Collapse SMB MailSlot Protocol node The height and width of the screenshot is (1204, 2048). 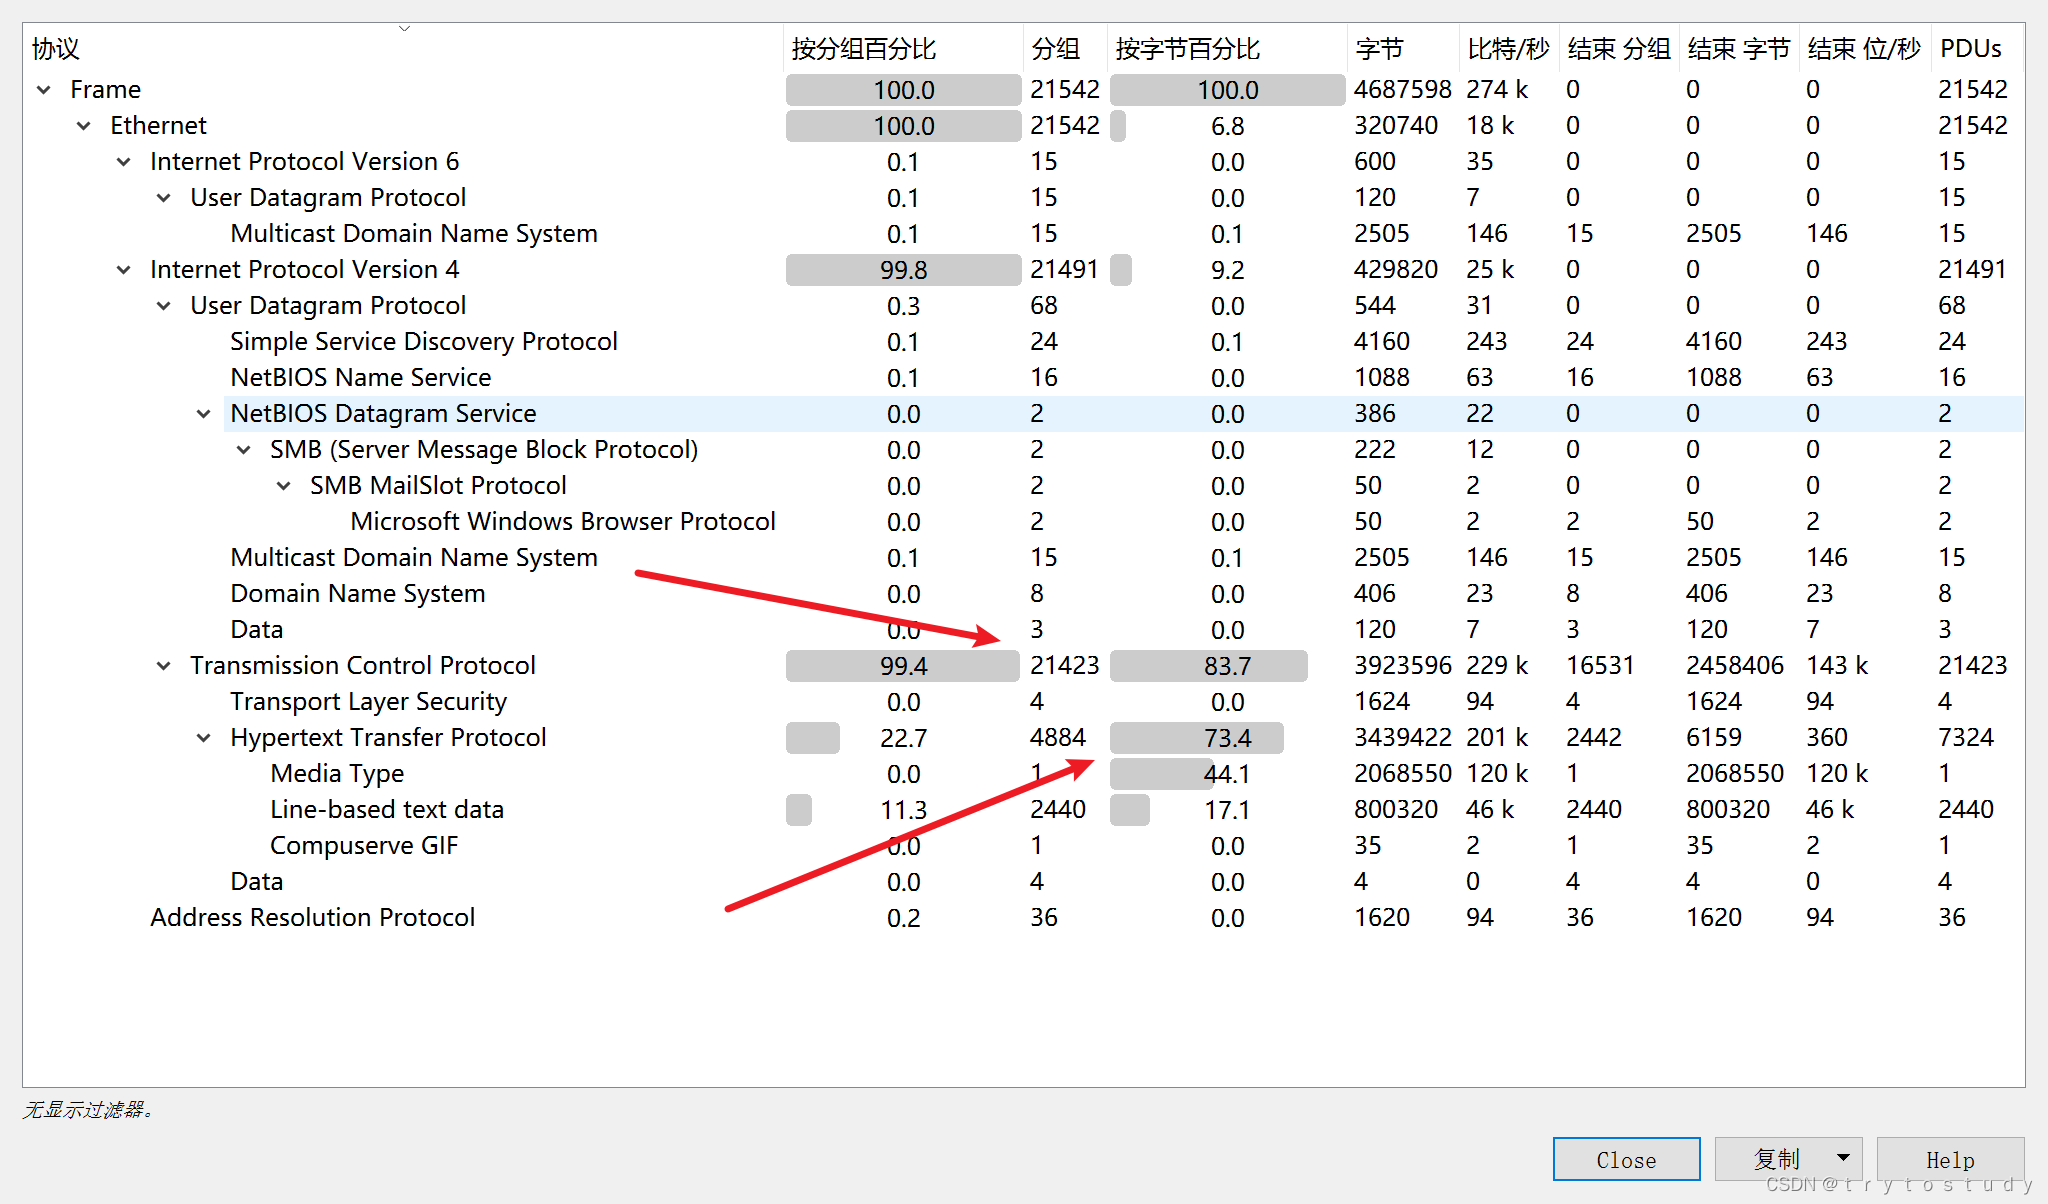[x=284, y=486]
